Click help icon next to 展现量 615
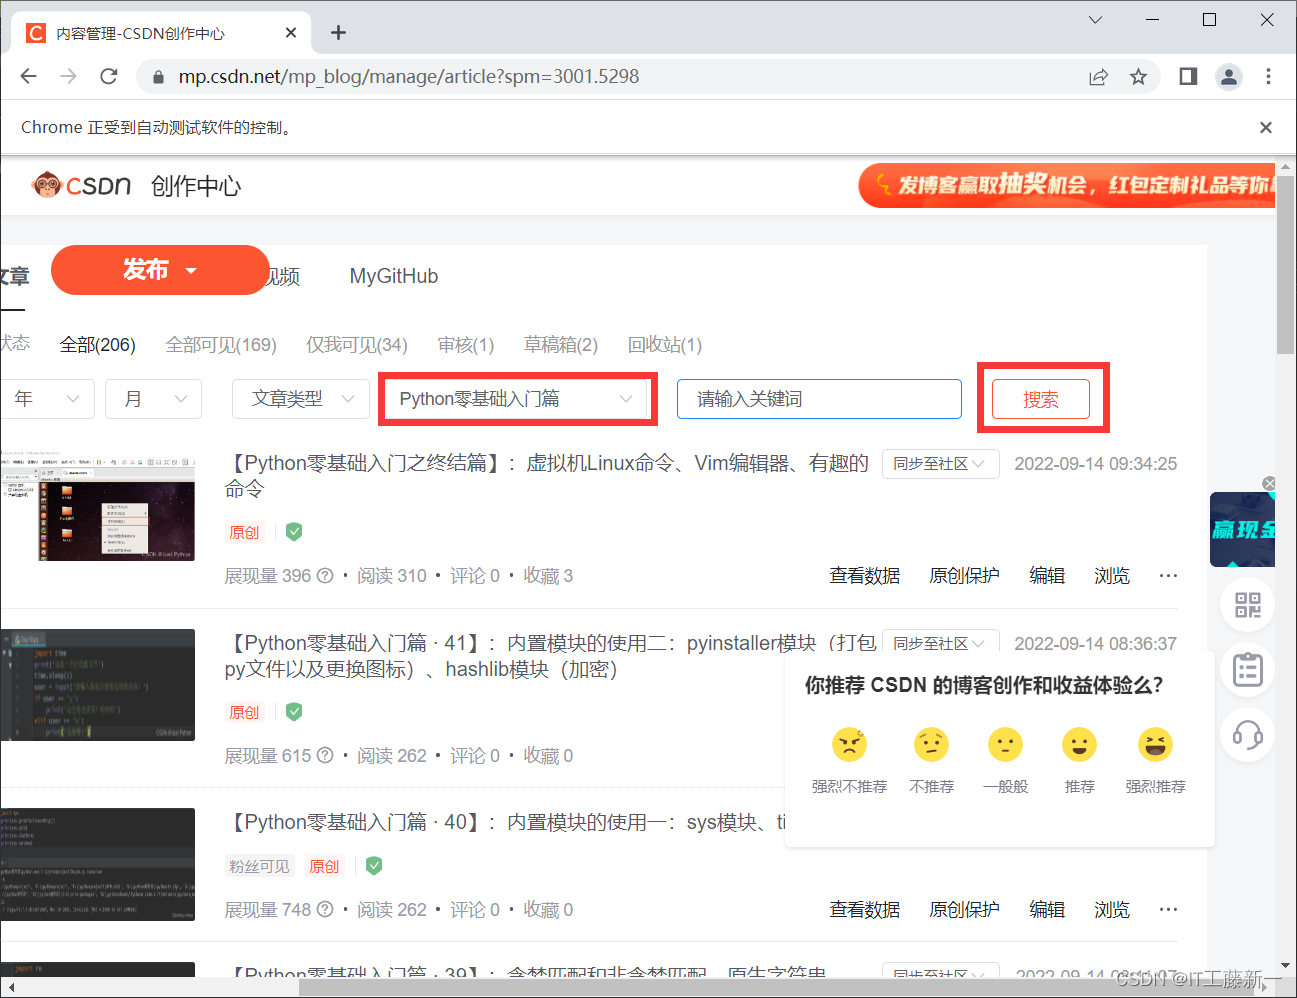Viewport: 1297px width, 998px height. pos(325,755)
